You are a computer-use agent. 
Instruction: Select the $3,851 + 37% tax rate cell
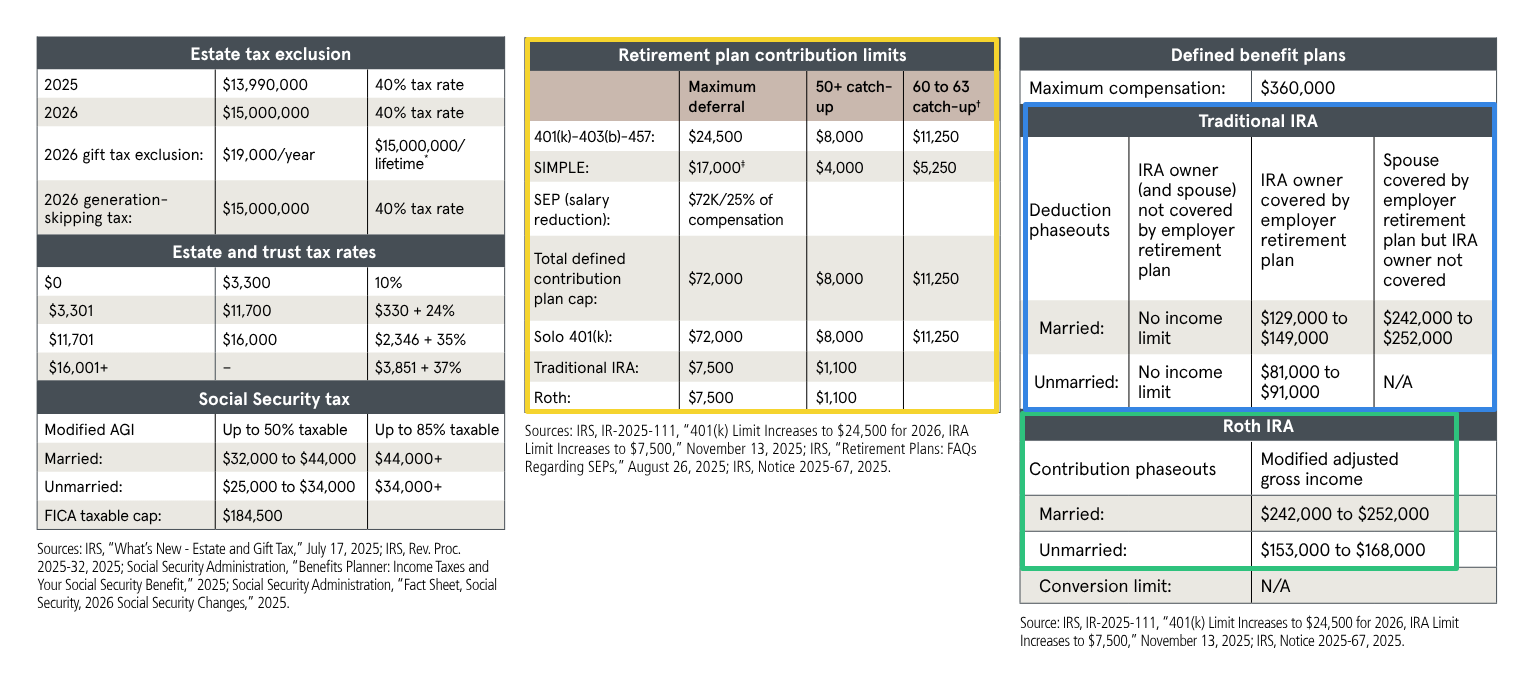[418, 367]
